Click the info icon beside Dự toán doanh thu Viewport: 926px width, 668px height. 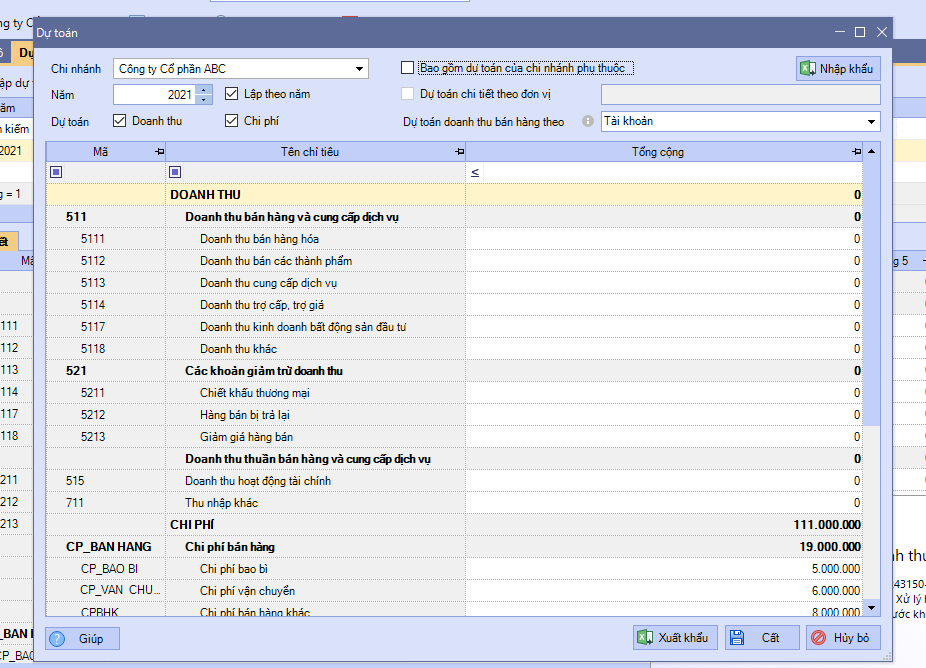coord(588,122)
